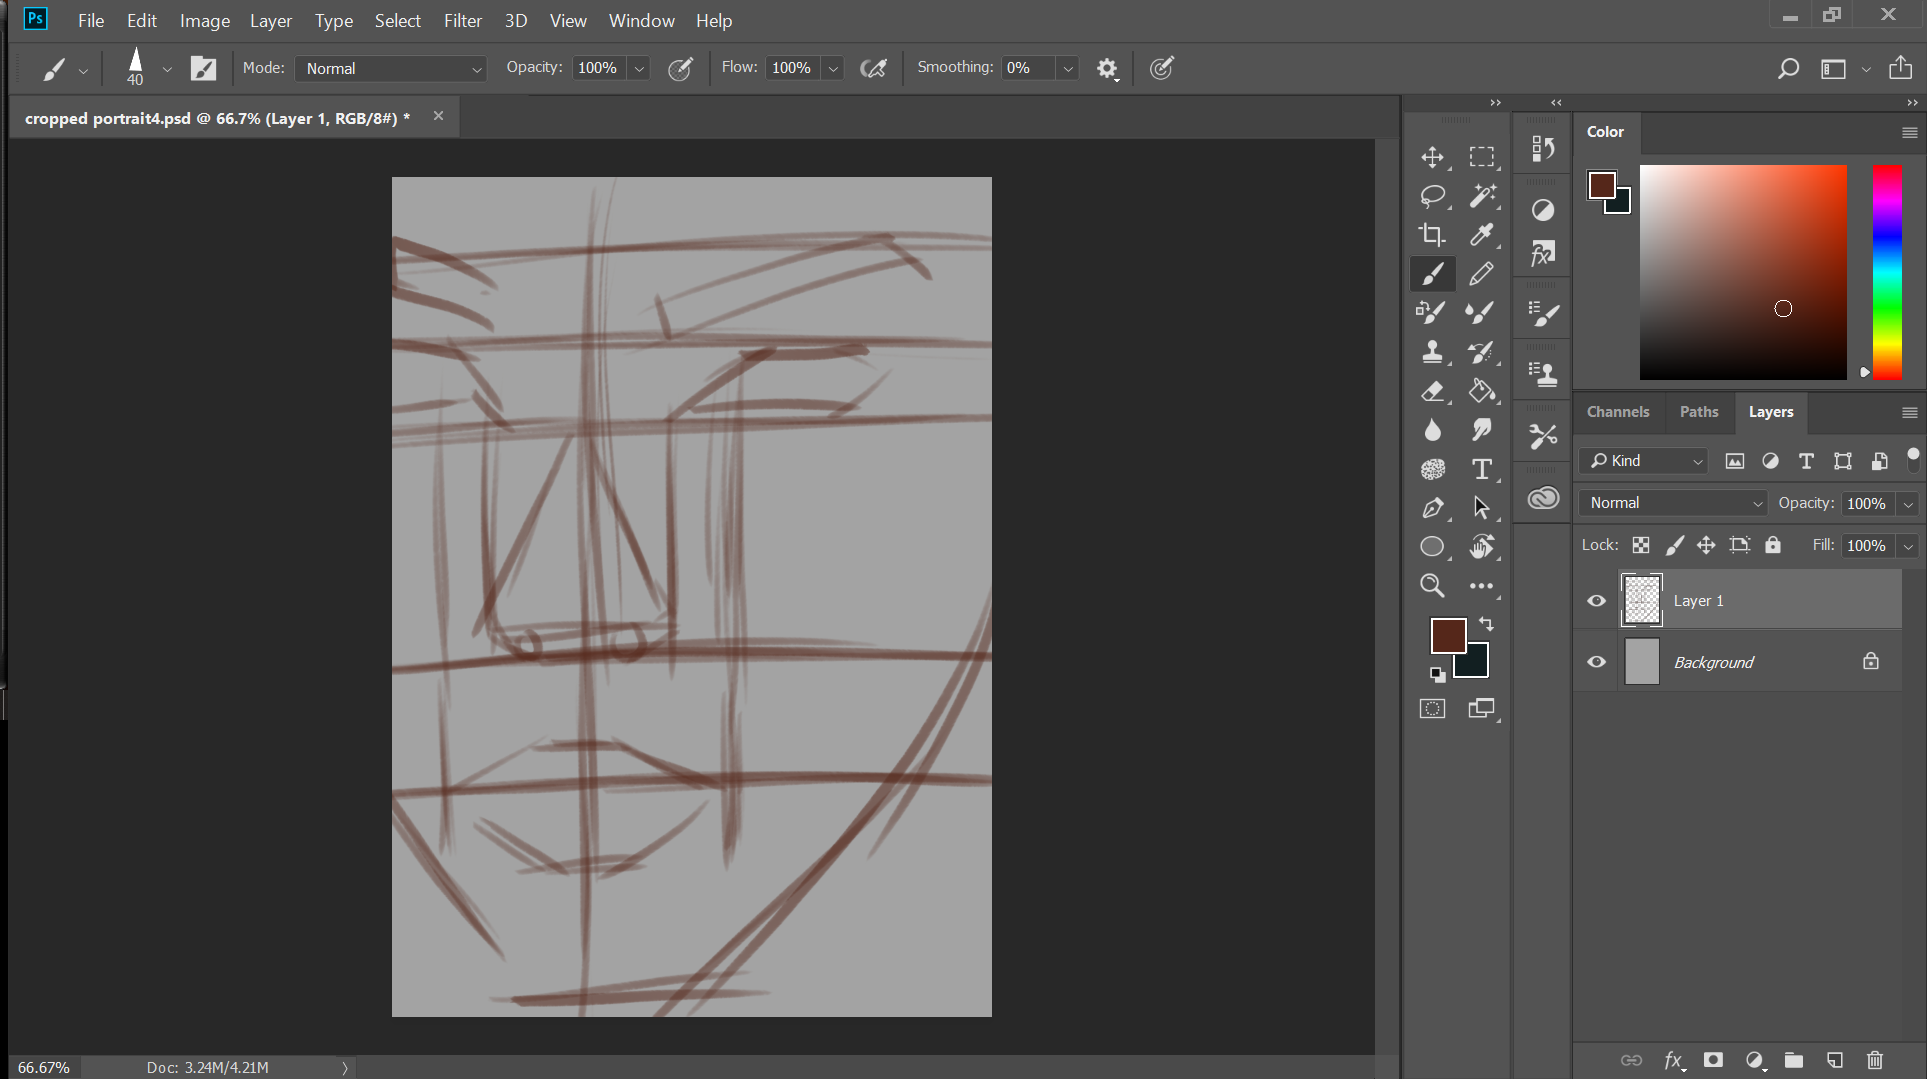The height and width of the screenshot is (1079, 1927).
Task: Select the Horizontal Type tool
Action: (x=1481, y=469)
